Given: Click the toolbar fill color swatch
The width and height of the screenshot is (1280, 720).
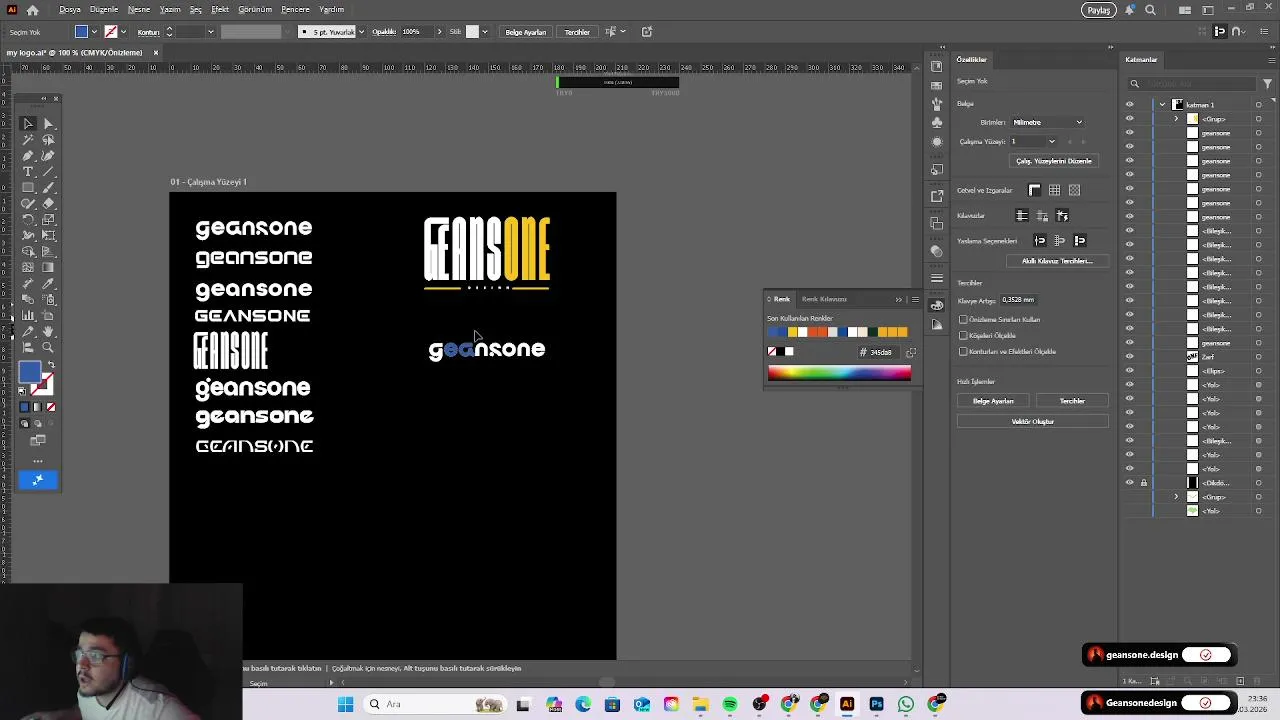Looking at the screenshot, I should pyautogui.click(x=29, y=372).
